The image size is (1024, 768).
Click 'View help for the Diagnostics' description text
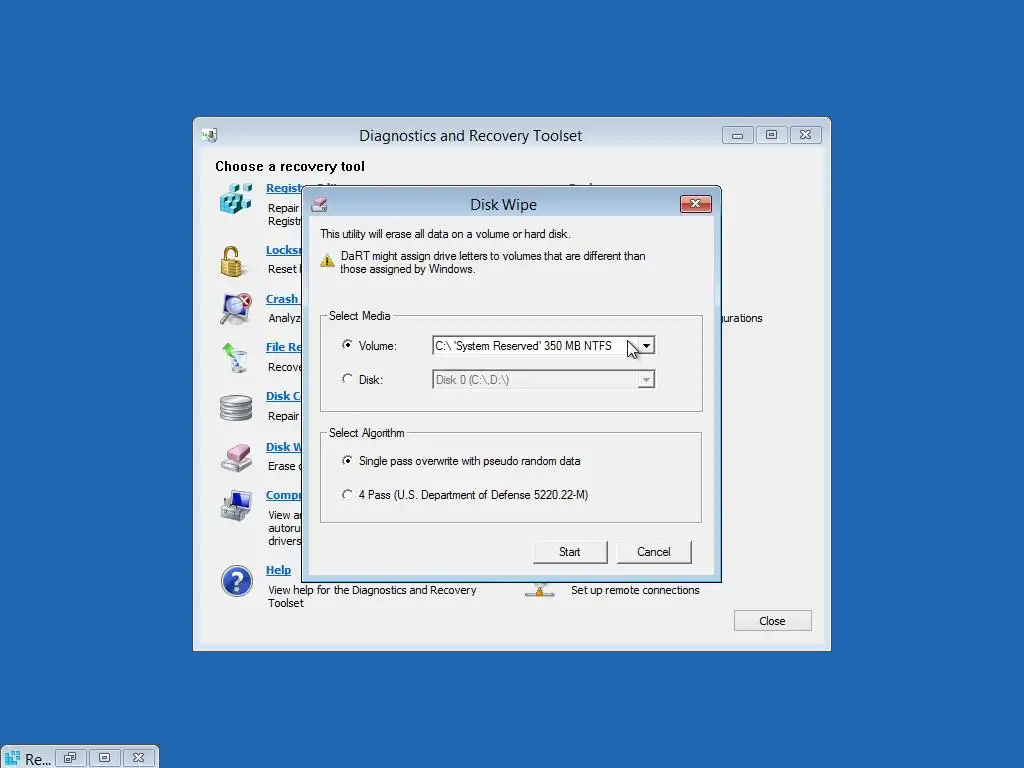point(372,596)
